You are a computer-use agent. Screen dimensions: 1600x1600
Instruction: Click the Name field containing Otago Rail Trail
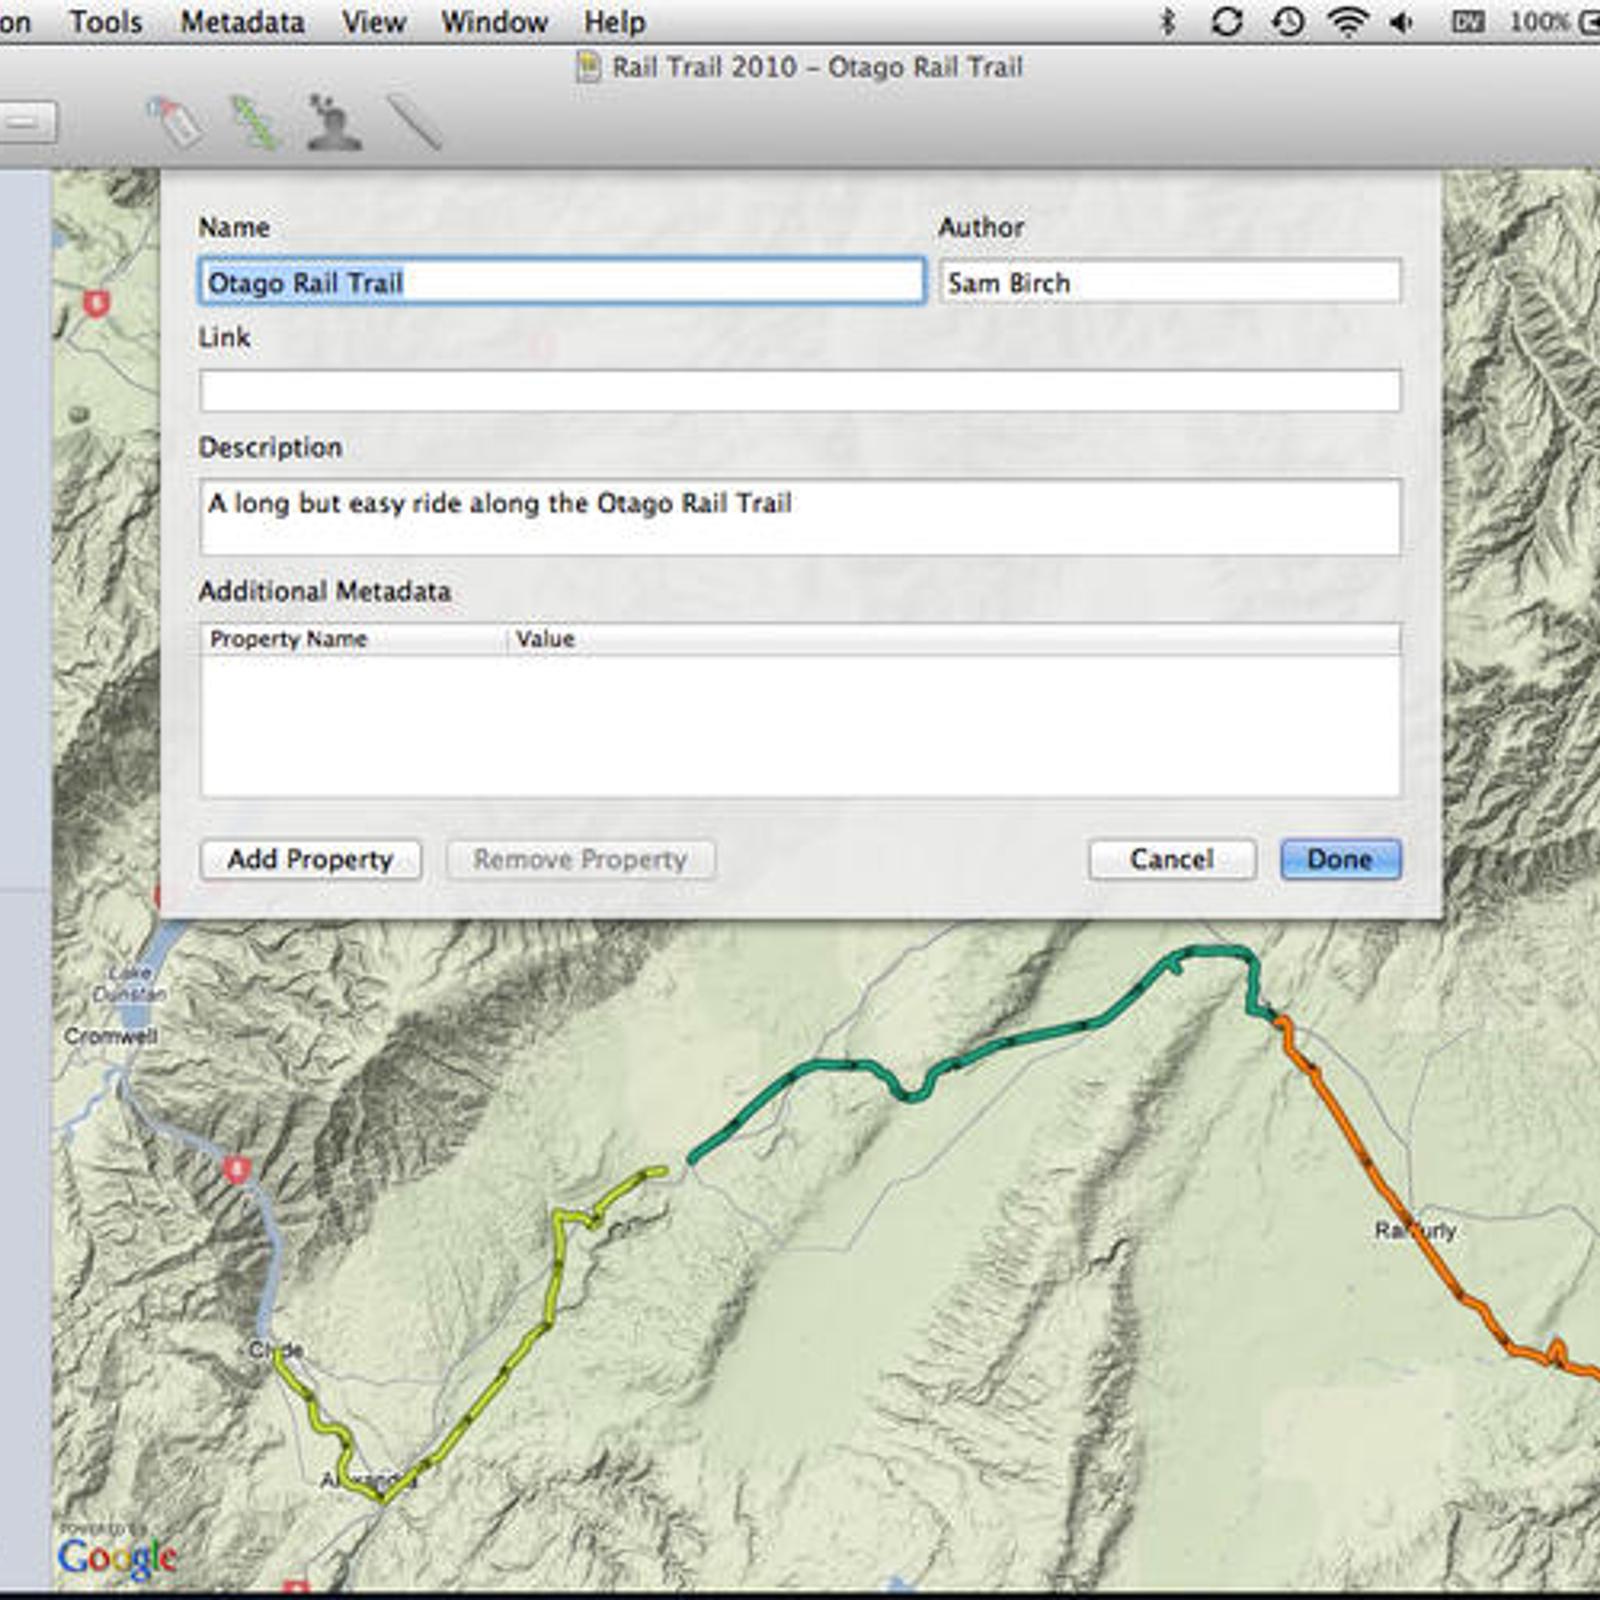tap(562, 282)
